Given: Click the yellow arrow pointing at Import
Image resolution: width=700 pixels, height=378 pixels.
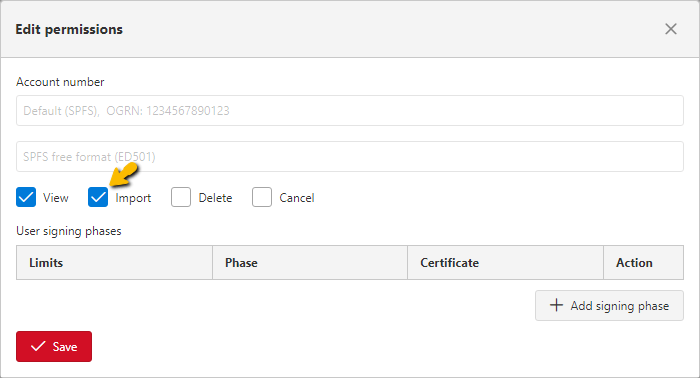Looking at the screenshot, I should click(124, 174).
